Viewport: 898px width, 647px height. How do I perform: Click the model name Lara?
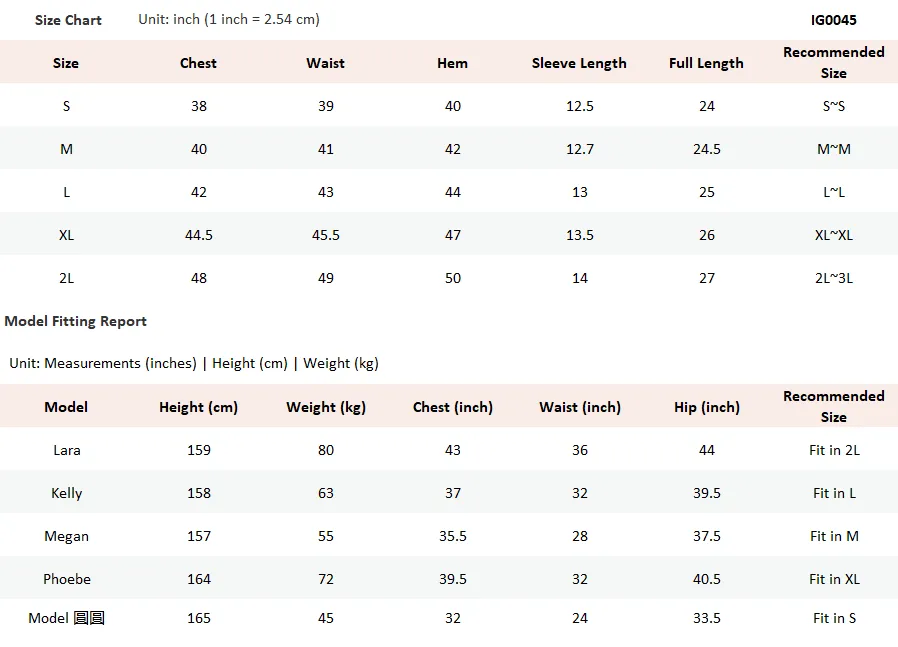click(x=66, y=450)
